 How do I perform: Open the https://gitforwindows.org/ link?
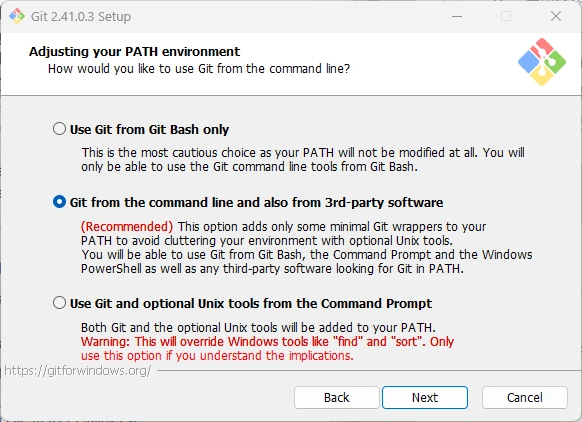tap(78, 370)
